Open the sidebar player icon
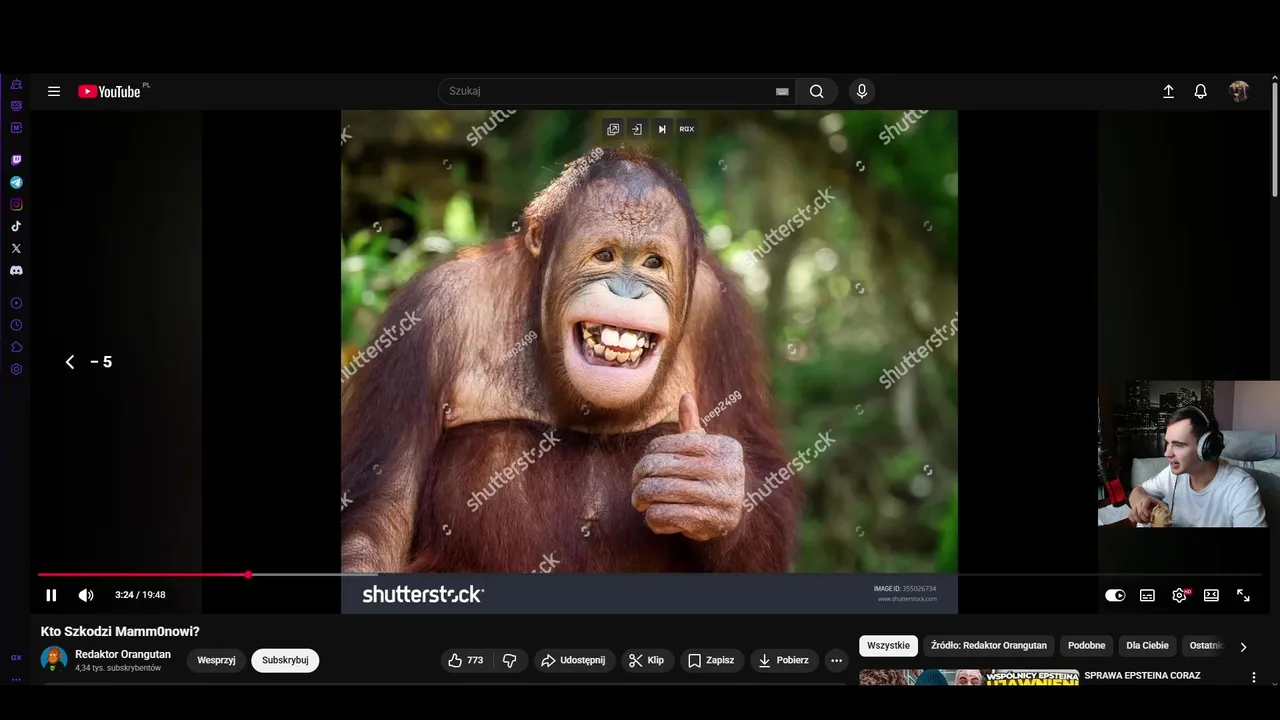Screen dimensions: 1280x720 click(16, 303)
